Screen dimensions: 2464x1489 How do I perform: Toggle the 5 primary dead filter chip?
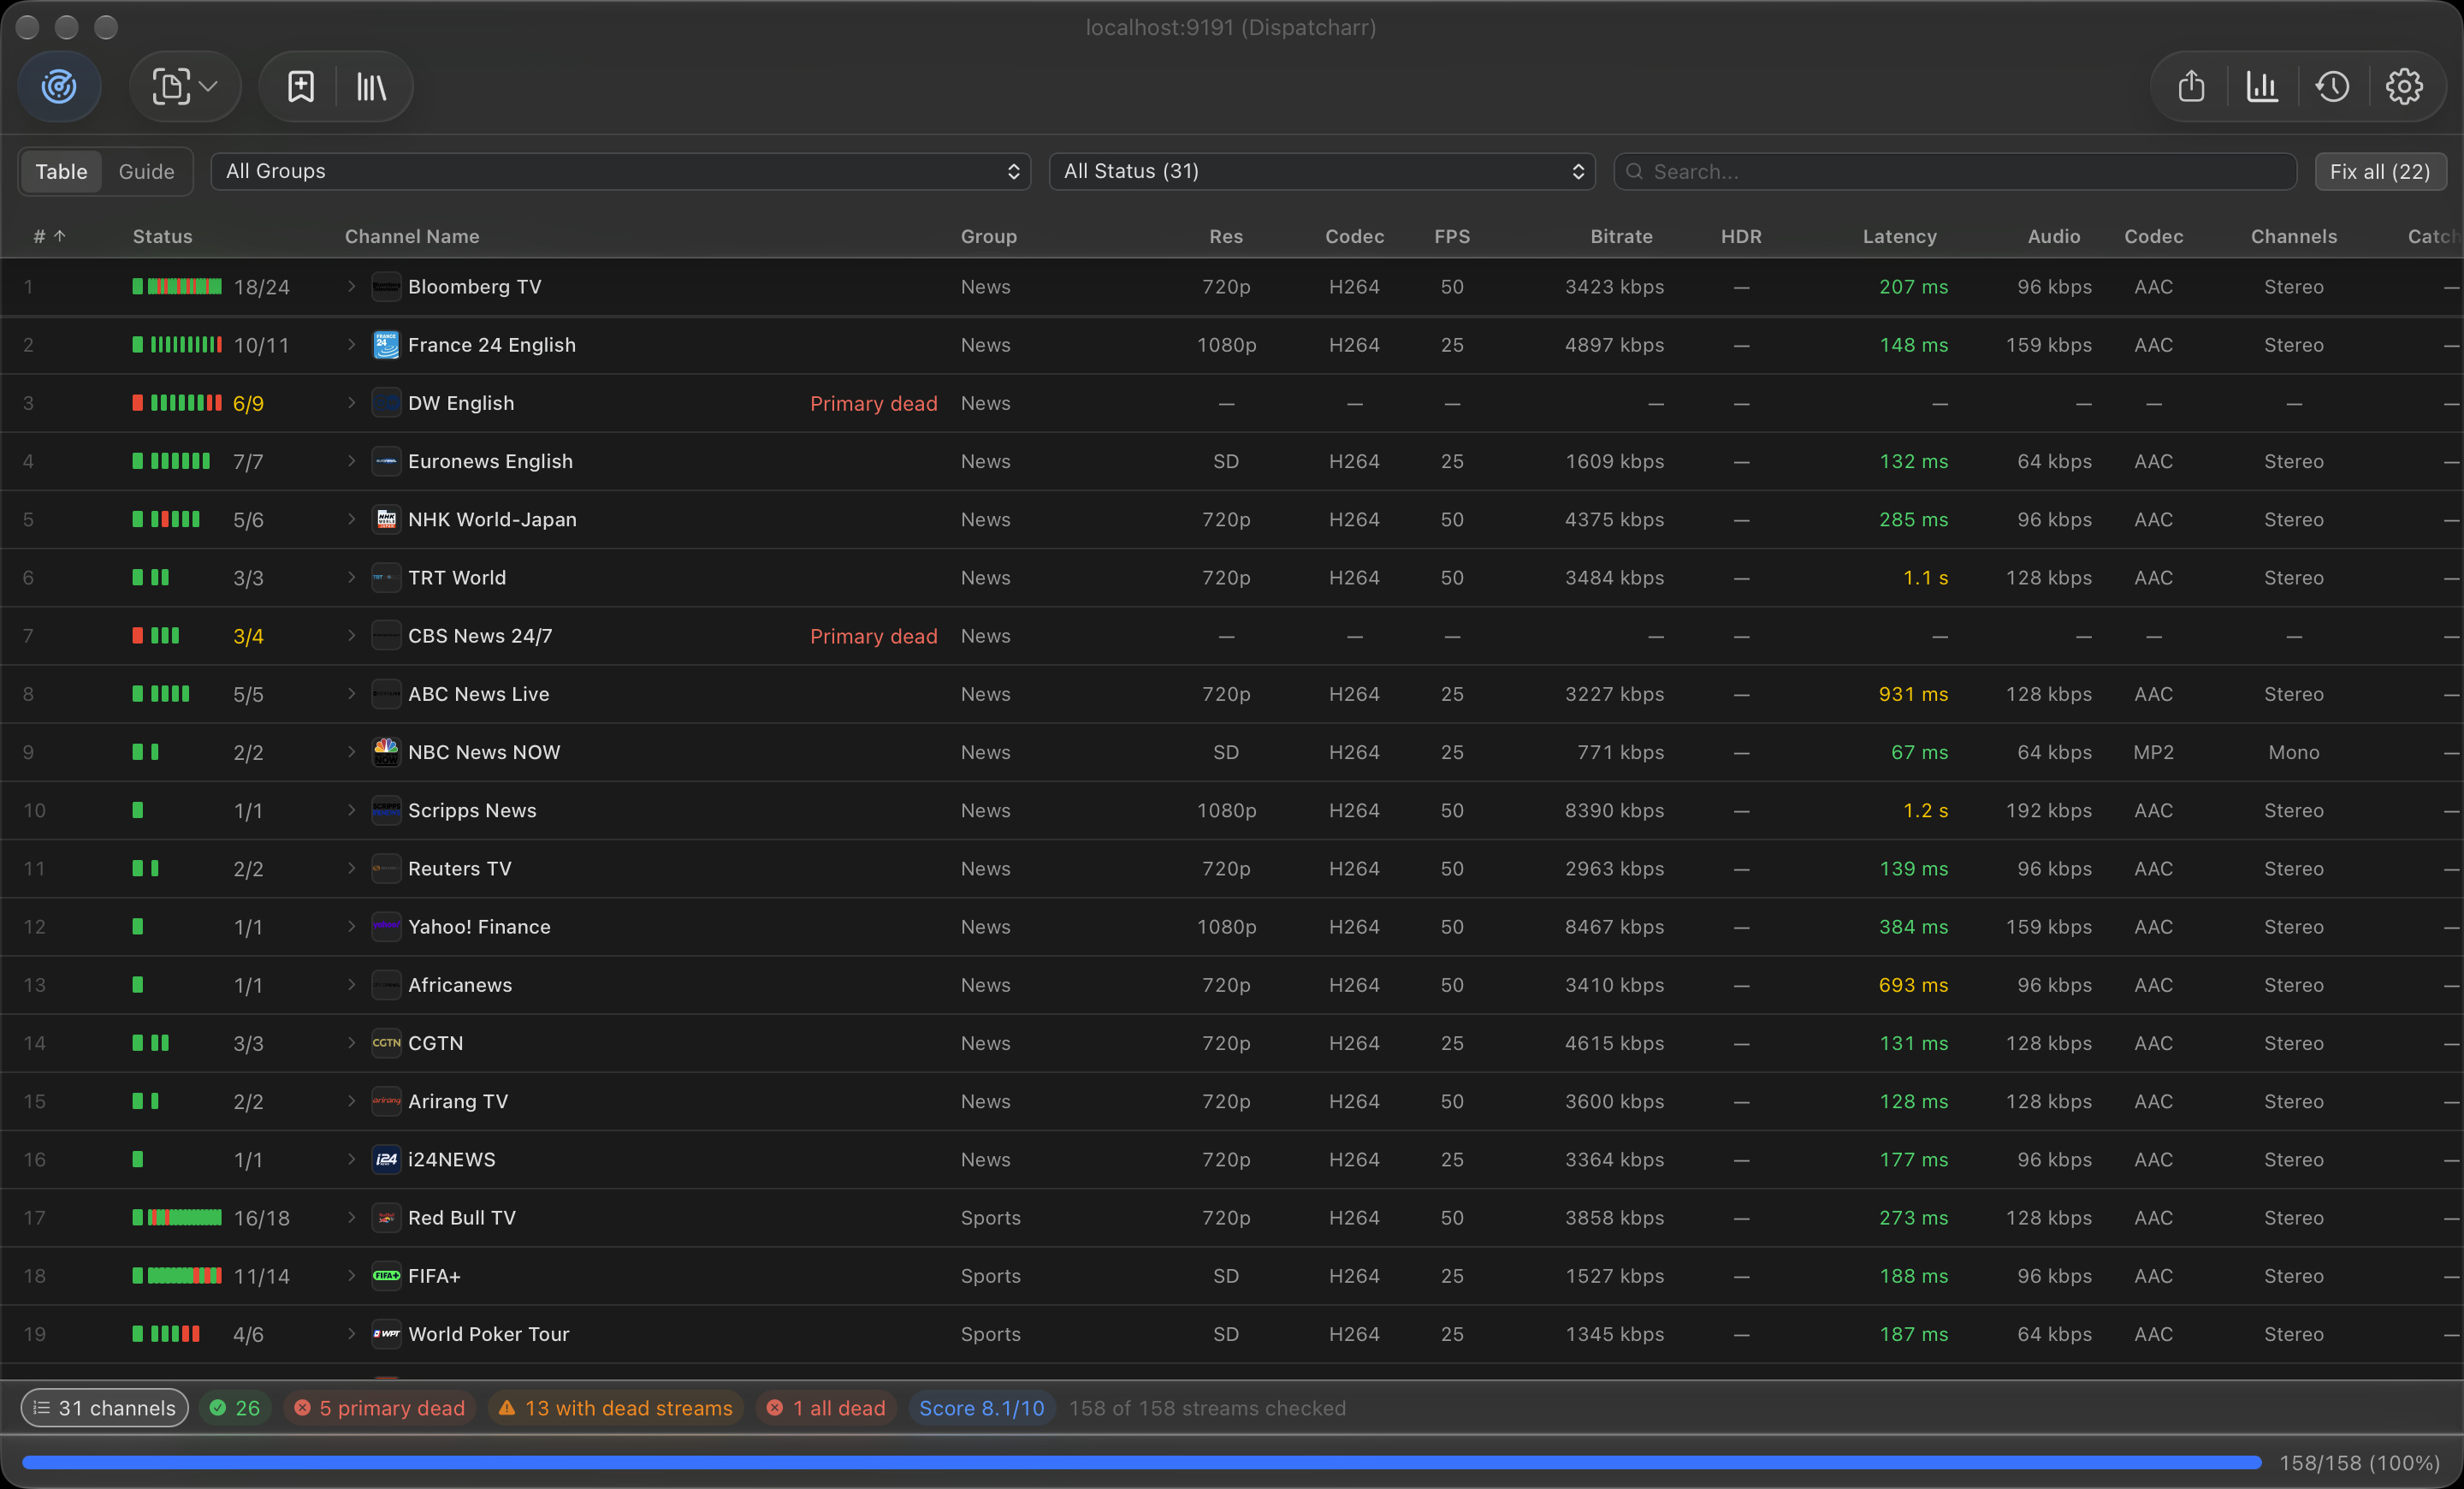pyautogui.click(x=379, y=1408)
